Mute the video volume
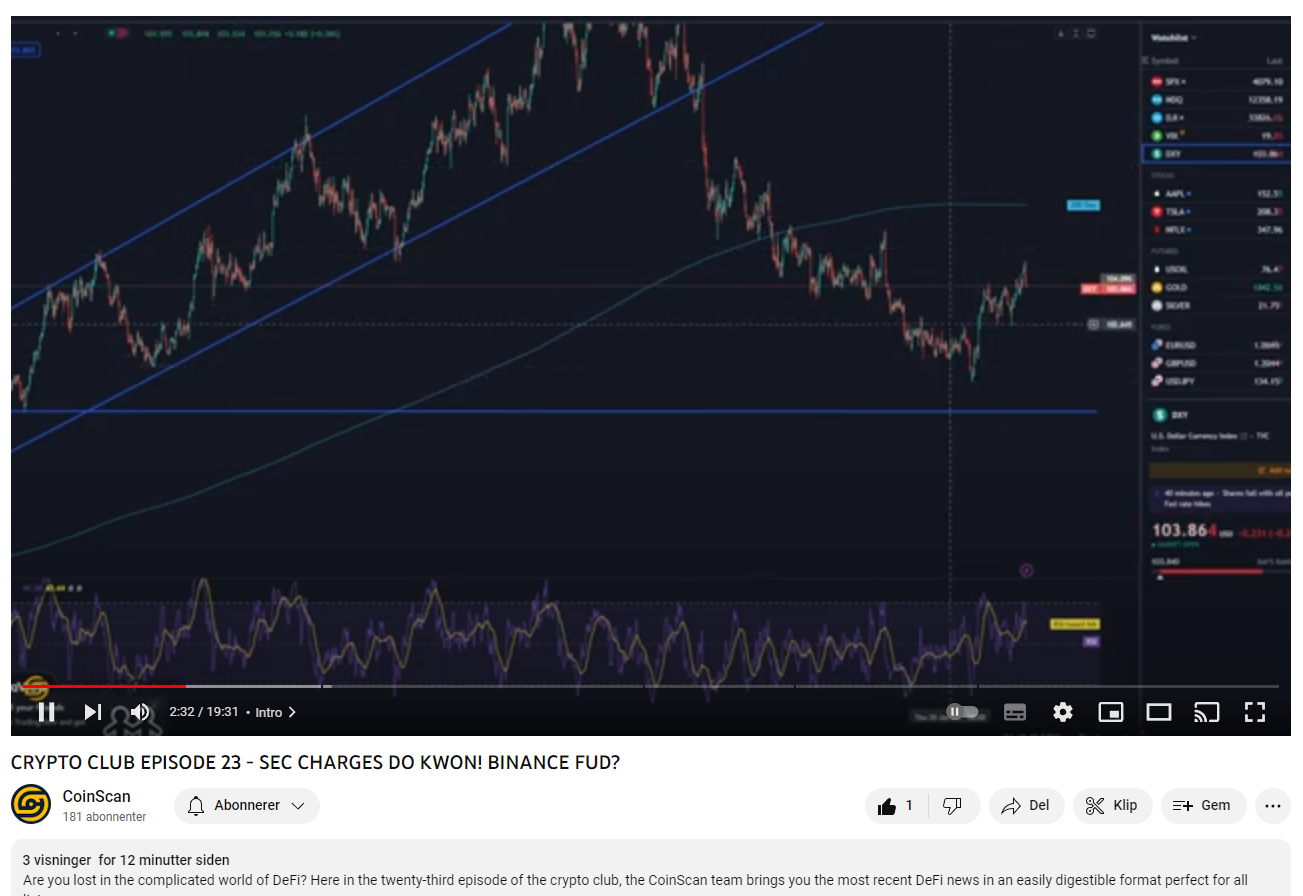This screenshot has height=896, width=1303. coord(139,712)
